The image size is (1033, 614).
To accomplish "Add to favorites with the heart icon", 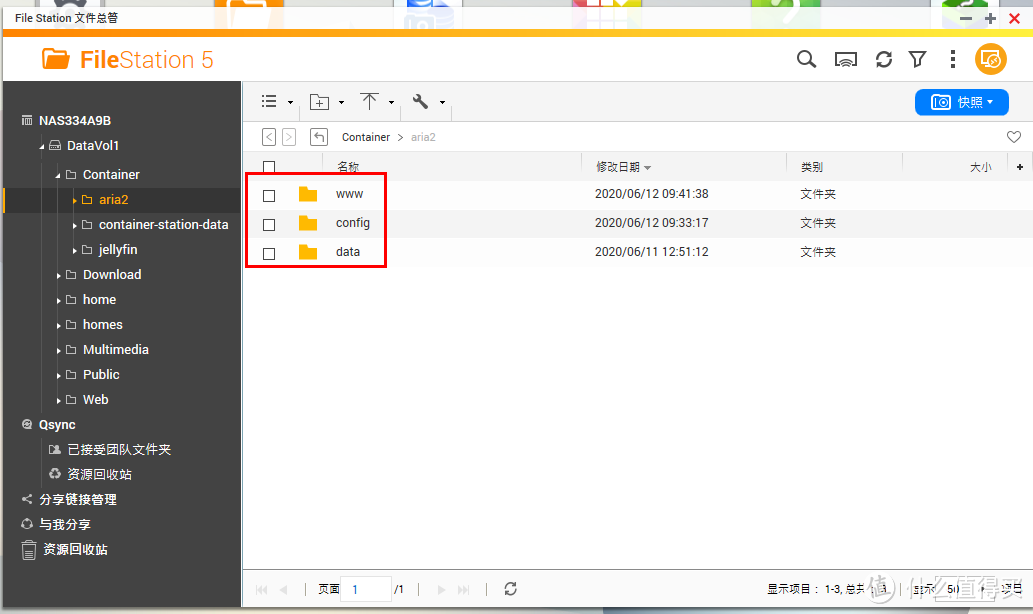I will (x=1014, y=137).
